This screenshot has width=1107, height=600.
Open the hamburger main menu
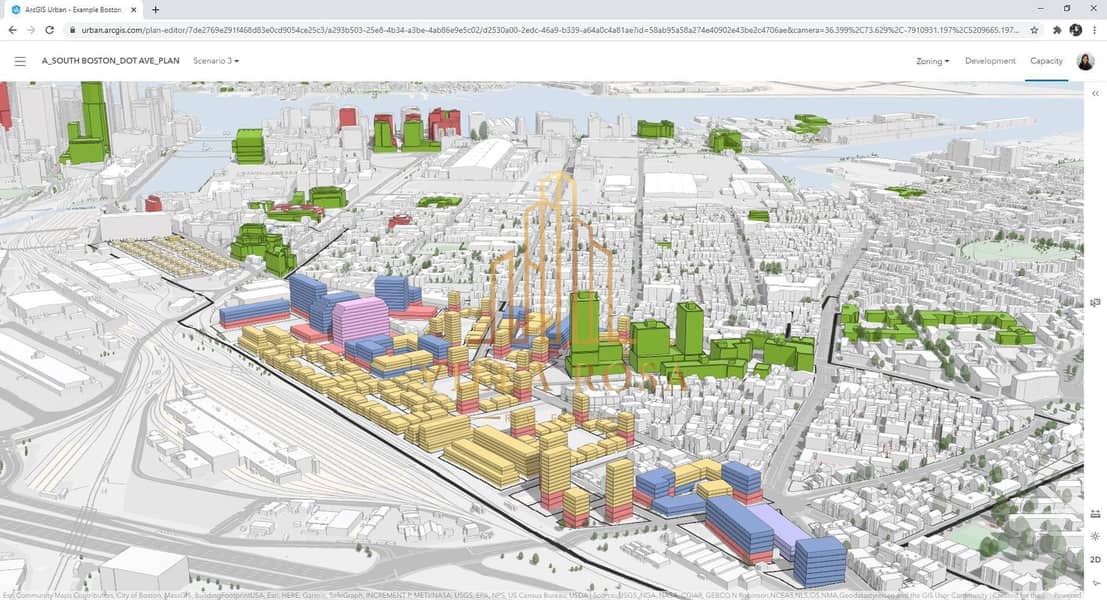(x=20, y=61)
